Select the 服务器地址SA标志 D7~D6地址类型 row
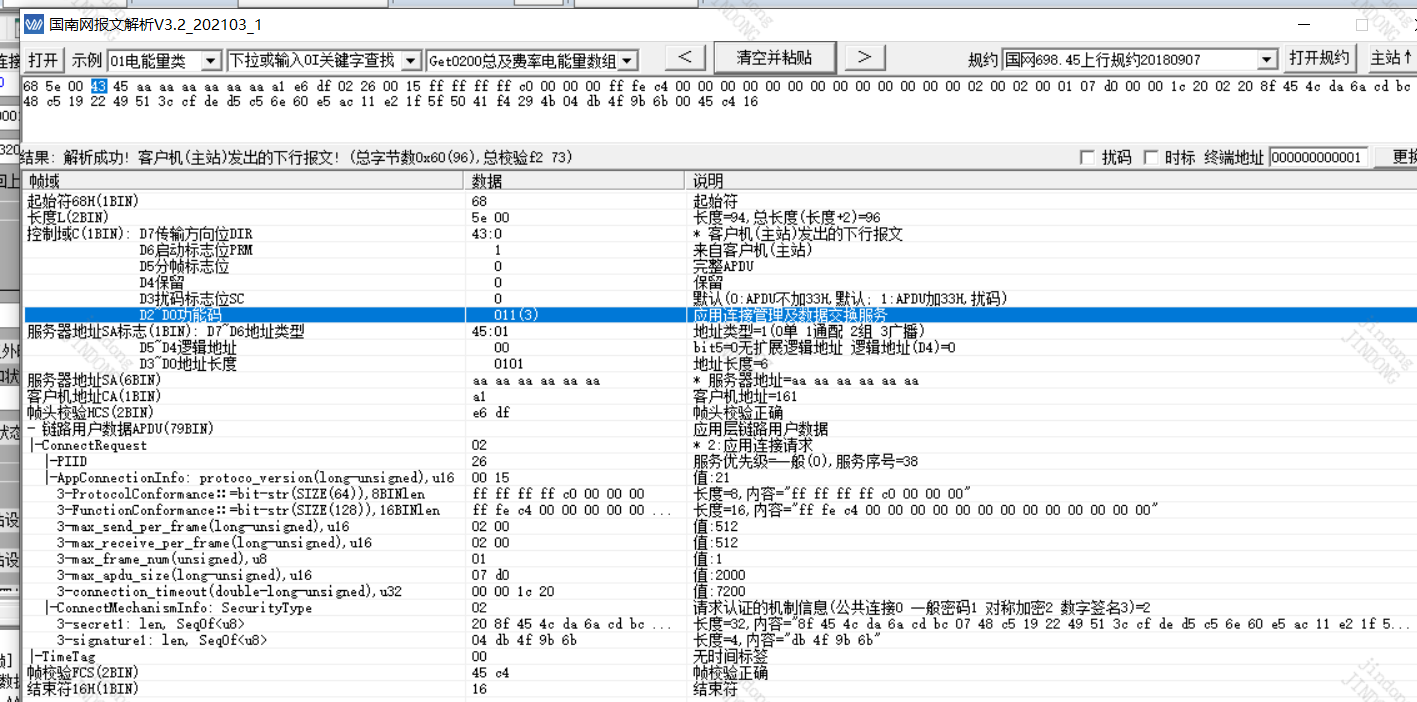This screenshot has width=1417, height=702. point(718,331)
